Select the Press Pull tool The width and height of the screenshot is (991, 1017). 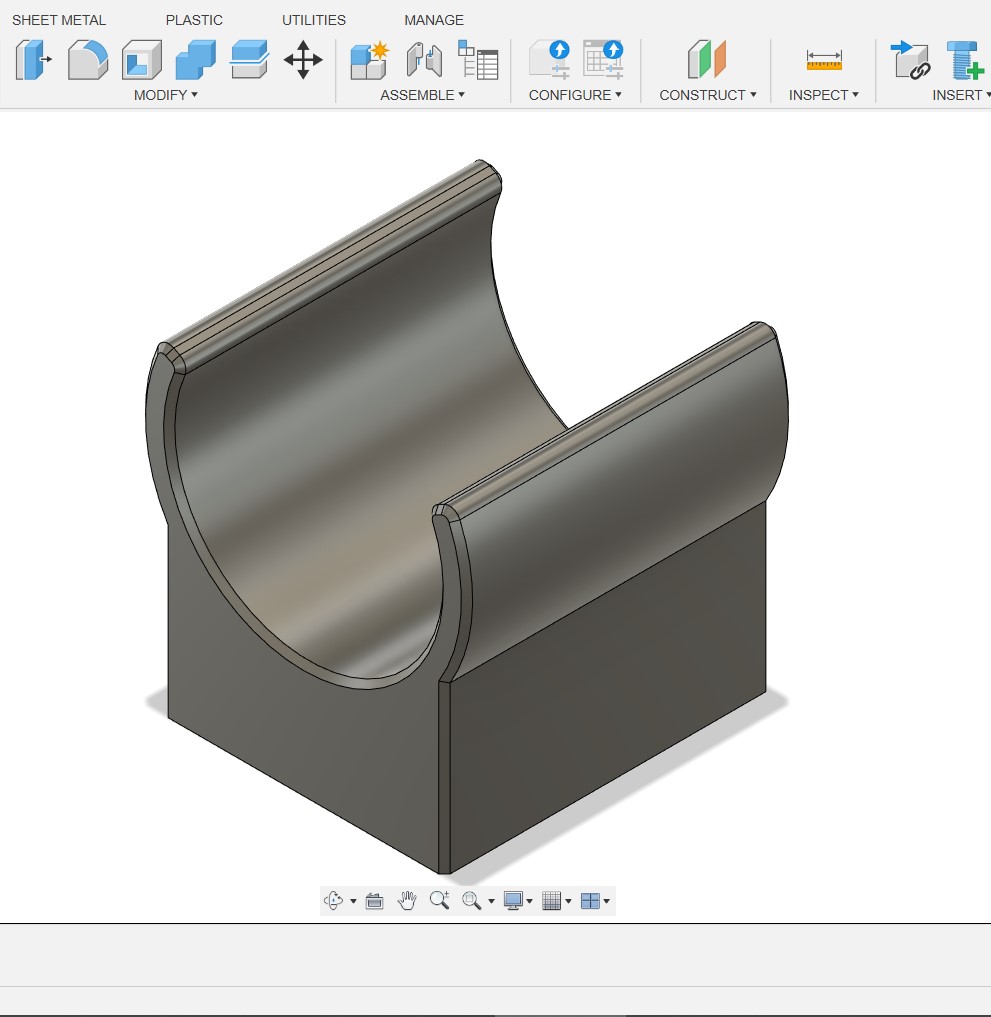click(x=33, y=60)
